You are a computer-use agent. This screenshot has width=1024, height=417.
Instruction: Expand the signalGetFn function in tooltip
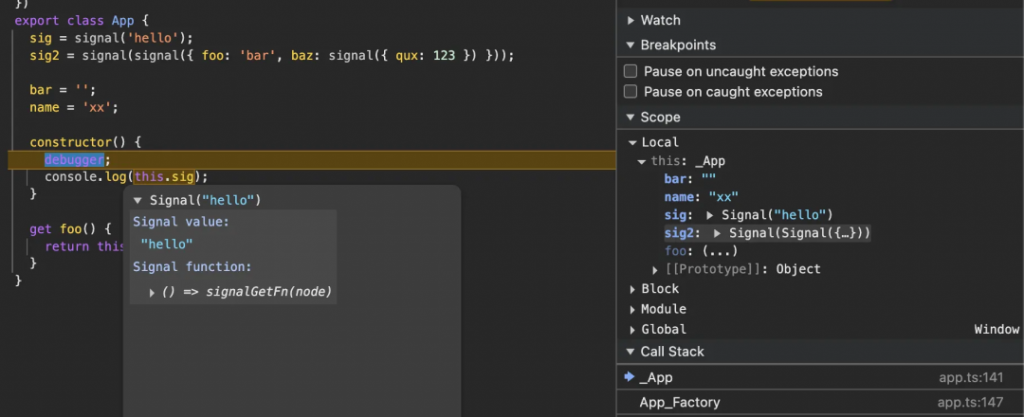tap(152, 292)
